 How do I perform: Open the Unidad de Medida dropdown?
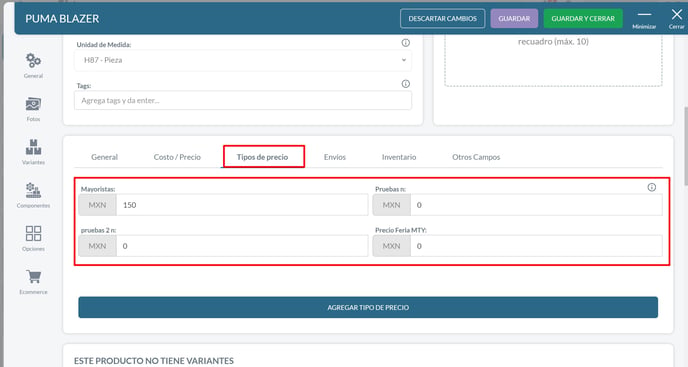[243, 60]
